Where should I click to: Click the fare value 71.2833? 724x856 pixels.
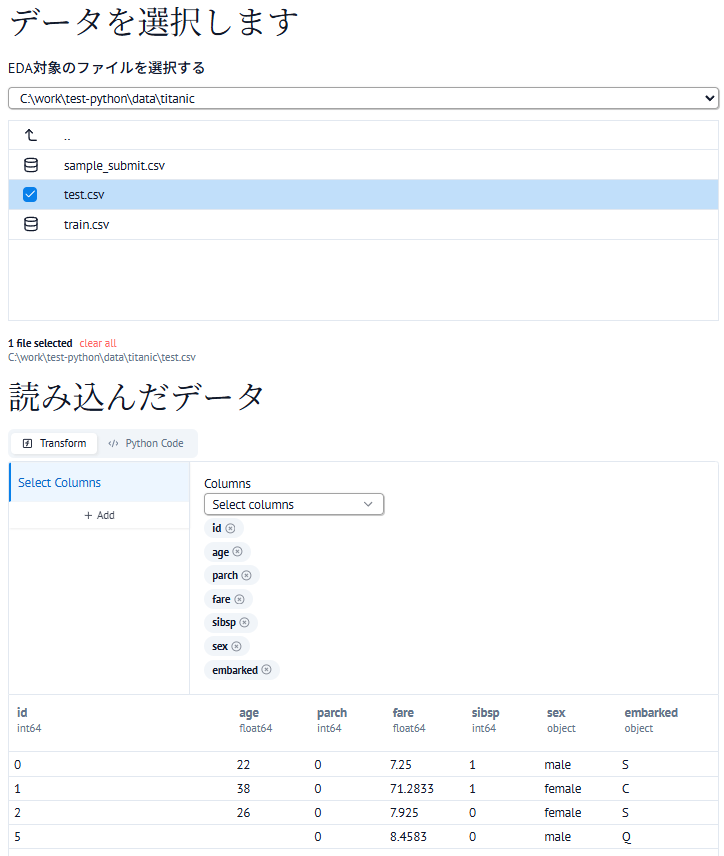tap(412, 789)
